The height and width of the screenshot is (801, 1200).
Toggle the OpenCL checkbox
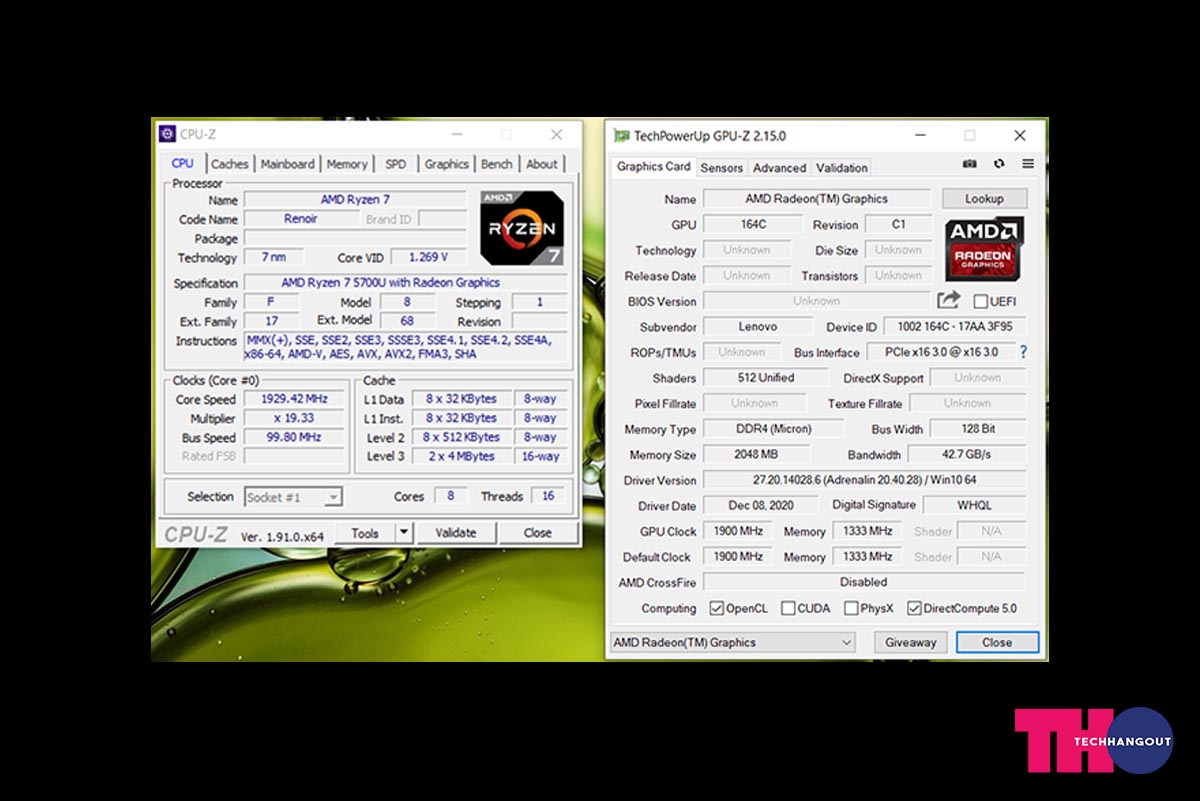pyautogui.click(x=716, y=608)
